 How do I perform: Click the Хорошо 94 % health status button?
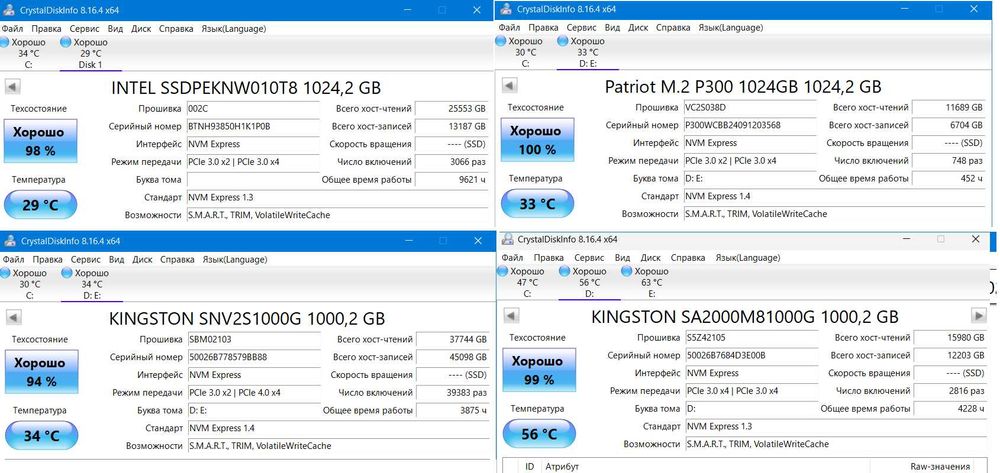40,372
